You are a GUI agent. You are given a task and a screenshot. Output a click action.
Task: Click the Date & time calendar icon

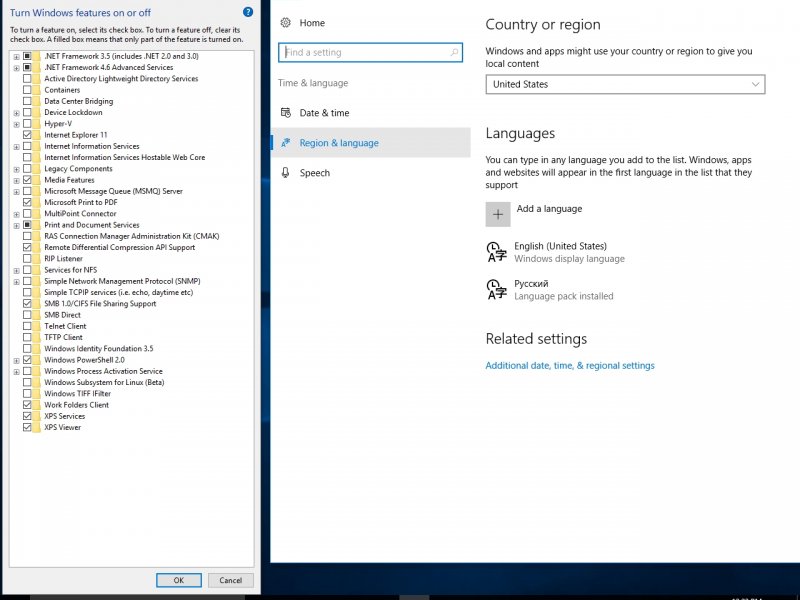click(286, 113)
